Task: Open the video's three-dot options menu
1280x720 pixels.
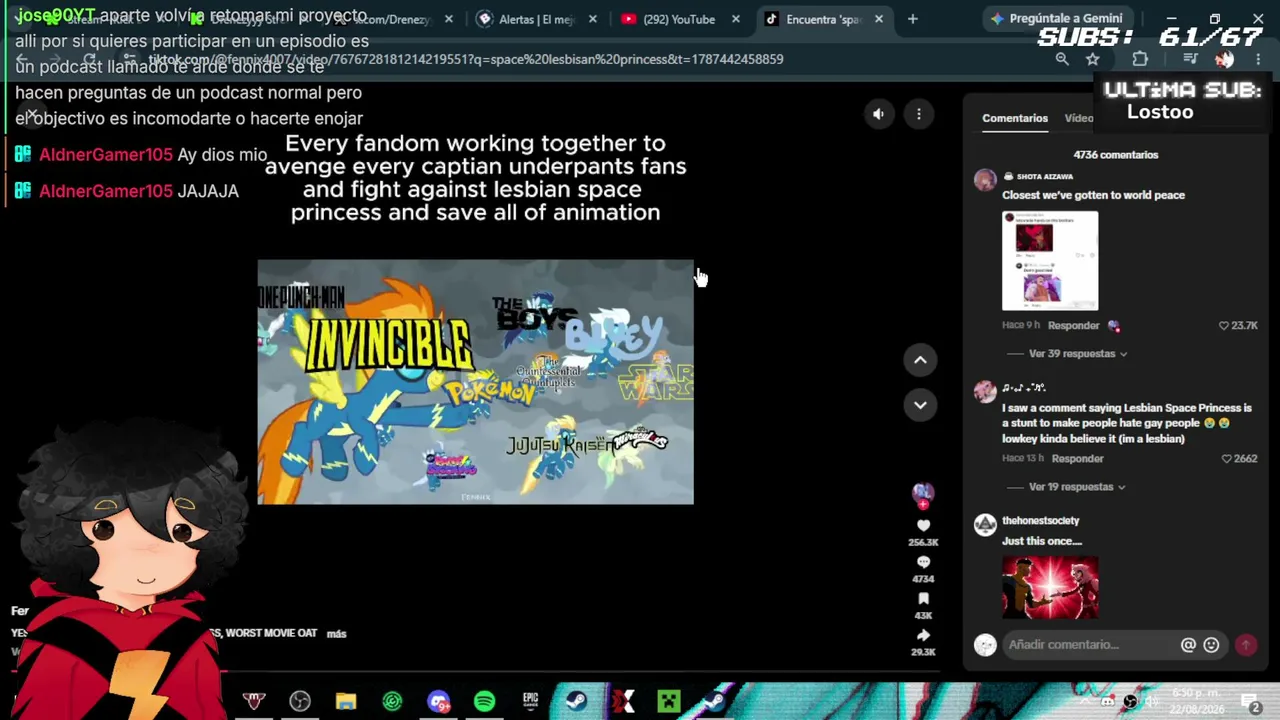Action: [918, 114]
